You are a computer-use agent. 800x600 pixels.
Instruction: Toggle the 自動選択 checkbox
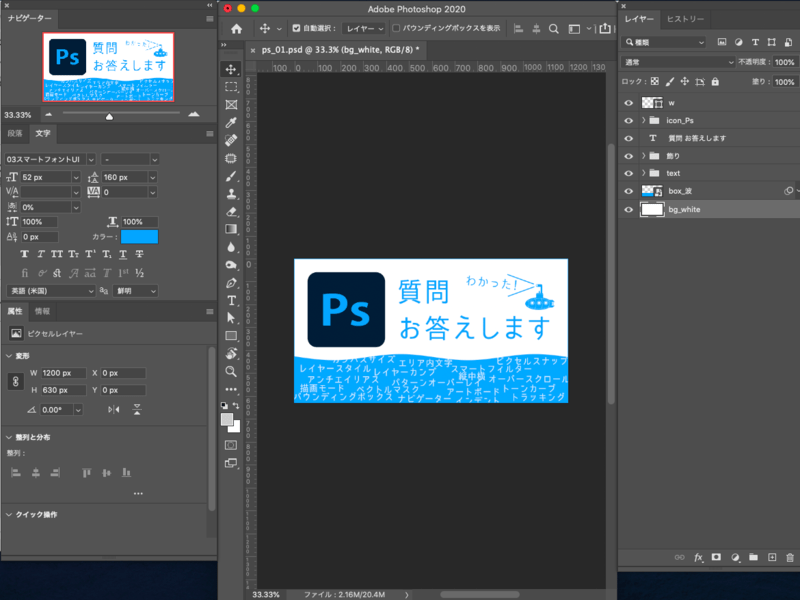[x=295, y=29]
